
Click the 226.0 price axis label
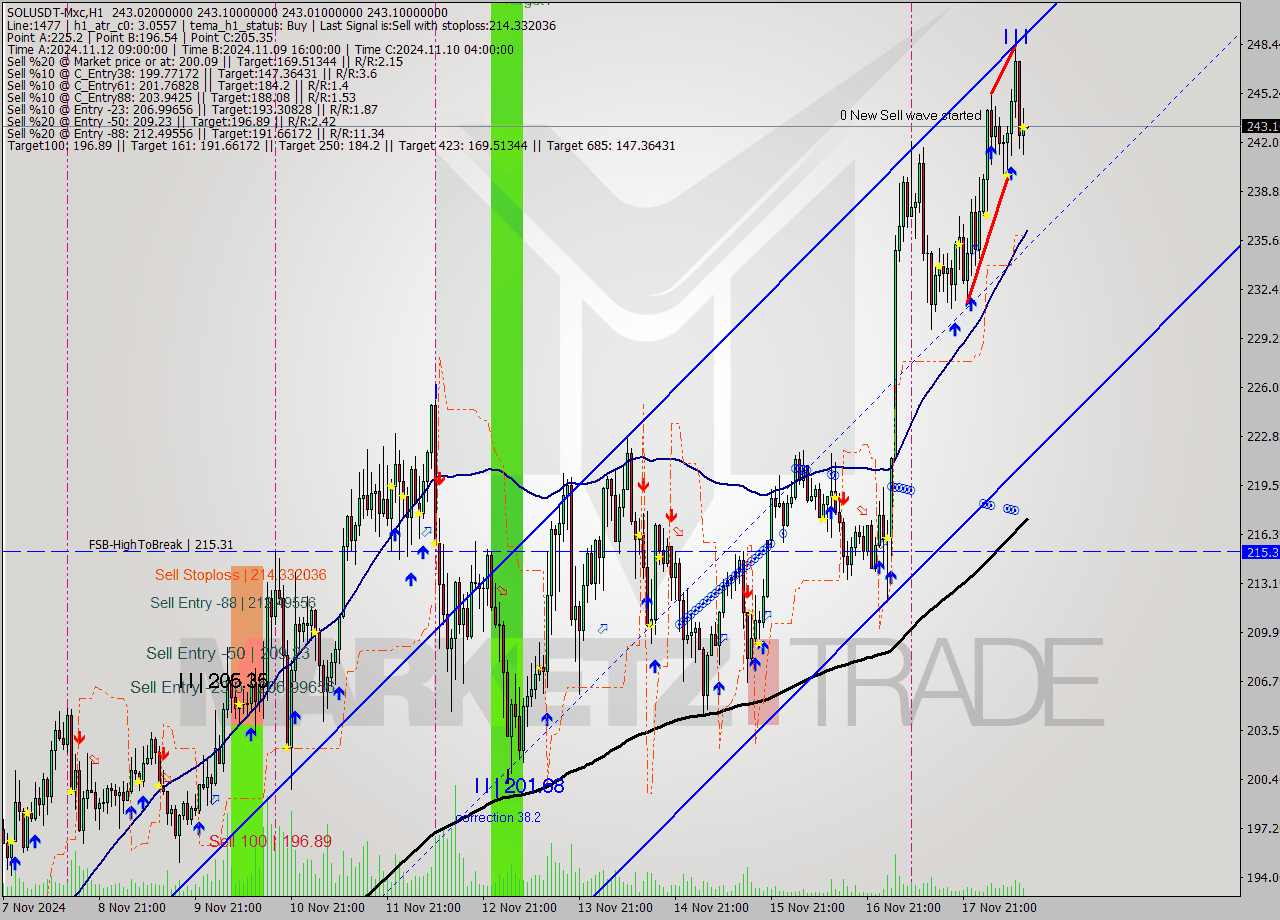(x=1261, y=387)
